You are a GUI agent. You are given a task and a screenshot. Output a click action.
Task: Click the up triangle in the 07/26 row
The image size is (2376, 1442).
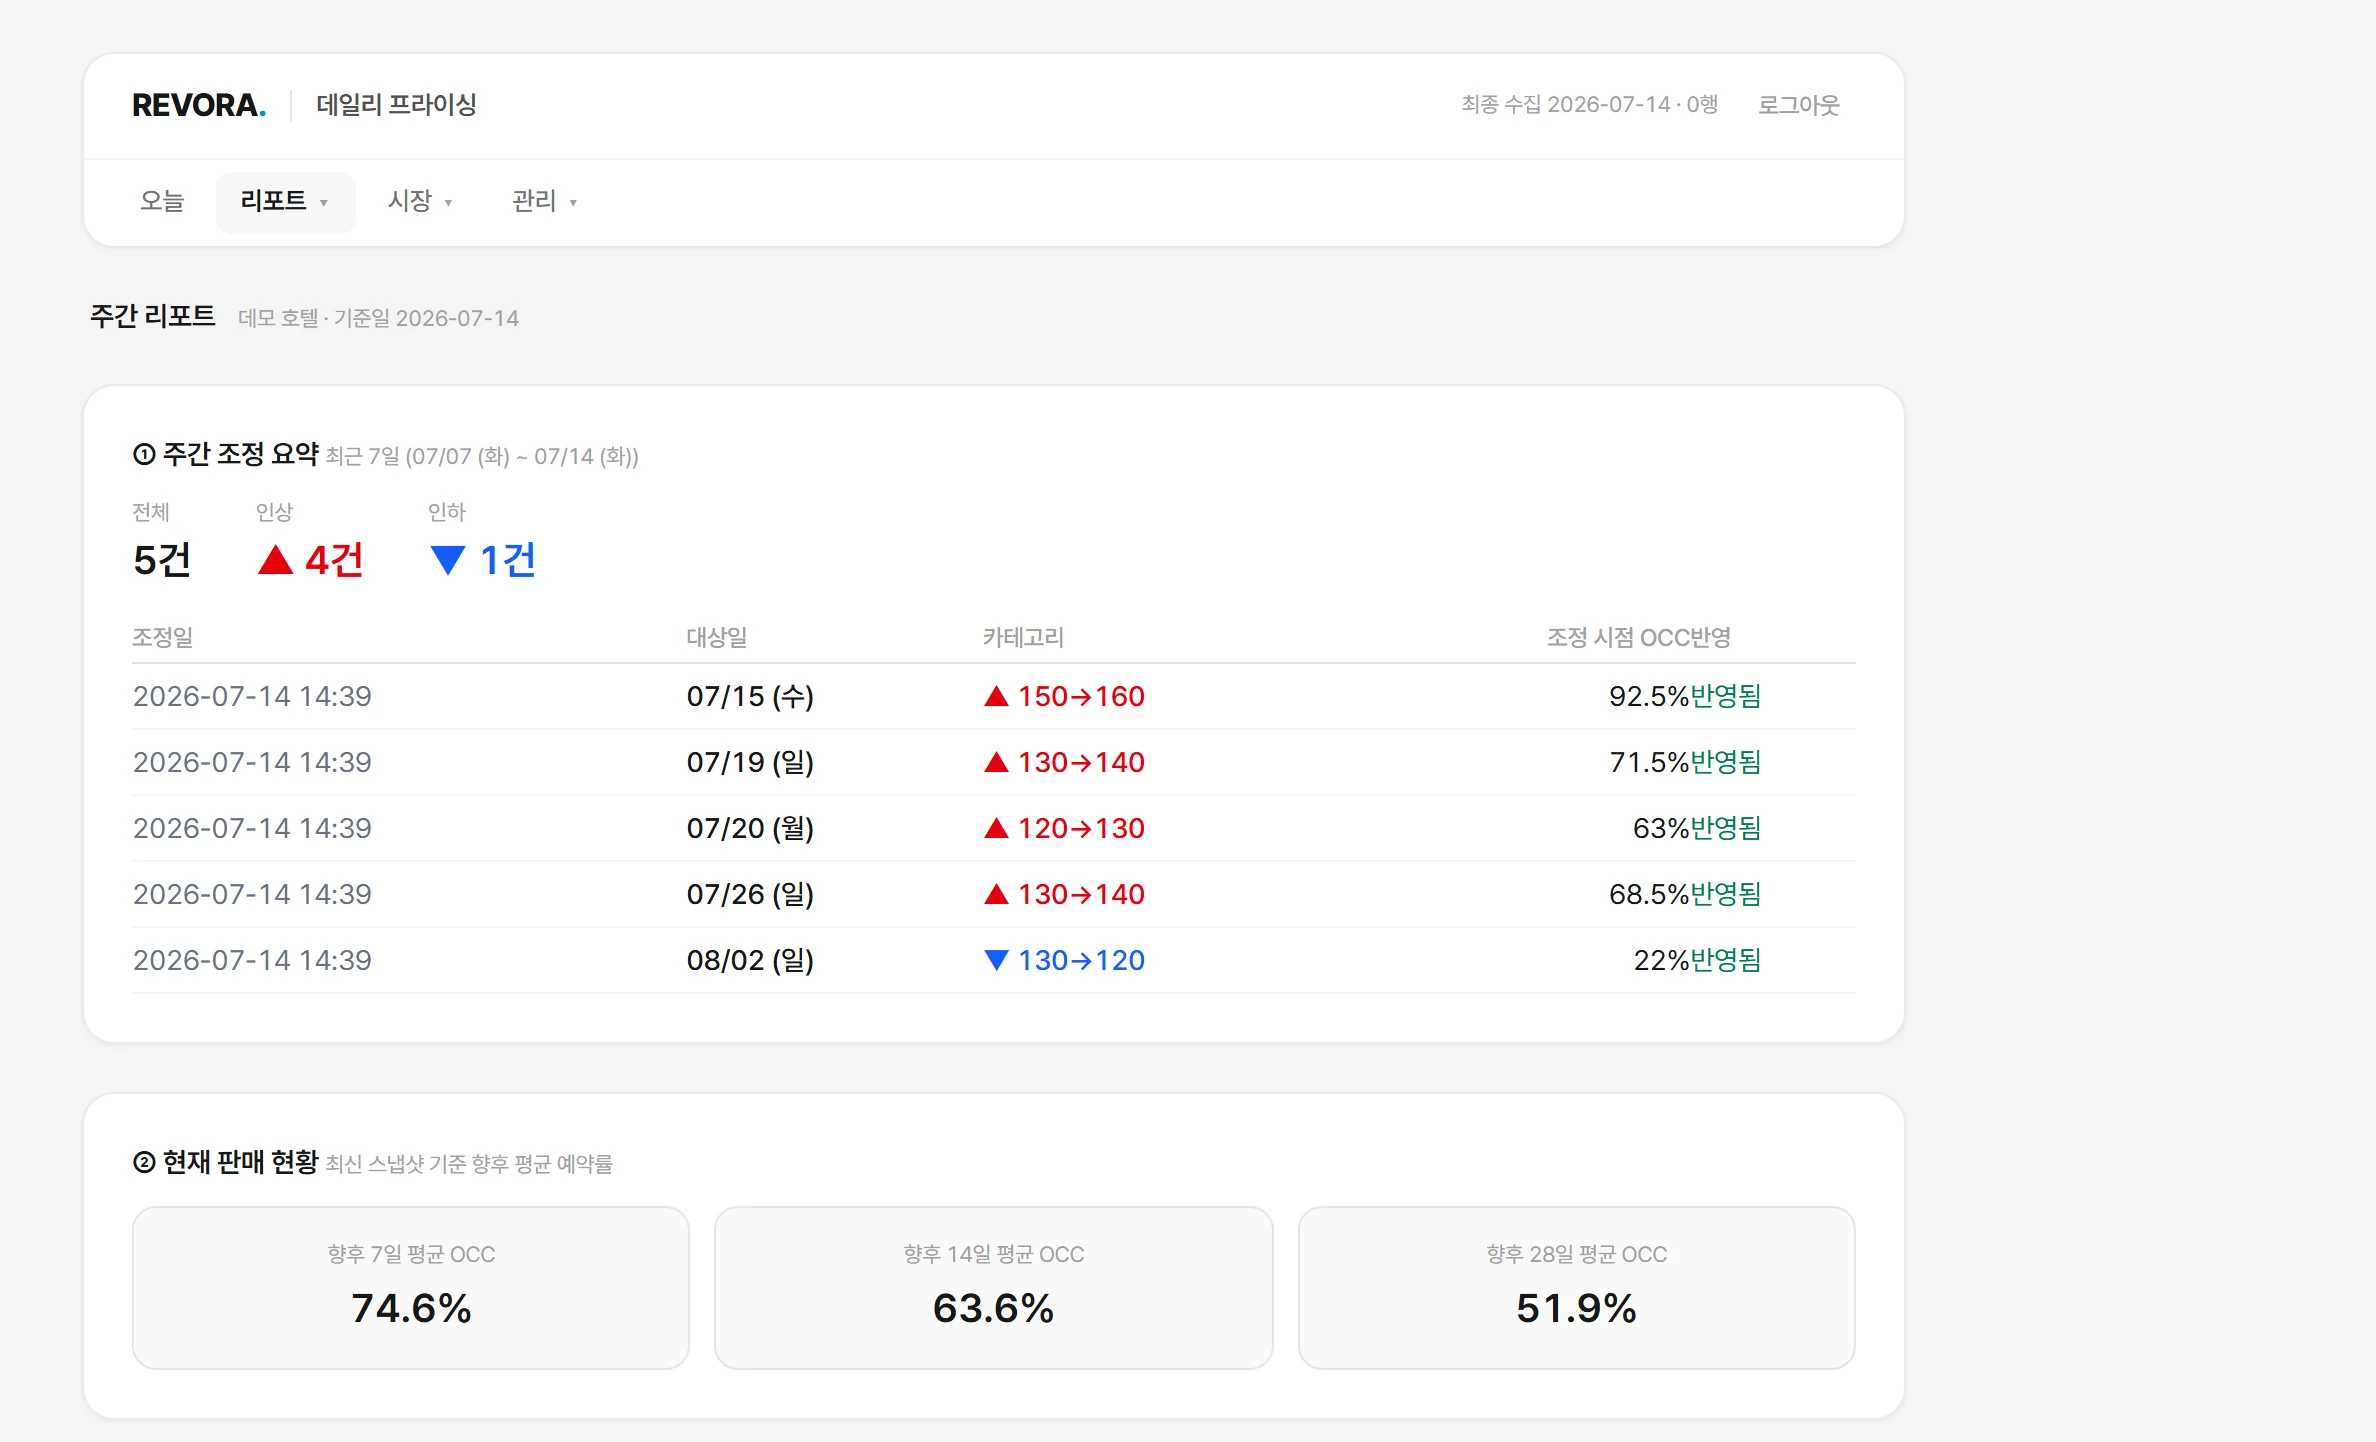(x=996, y=894)
